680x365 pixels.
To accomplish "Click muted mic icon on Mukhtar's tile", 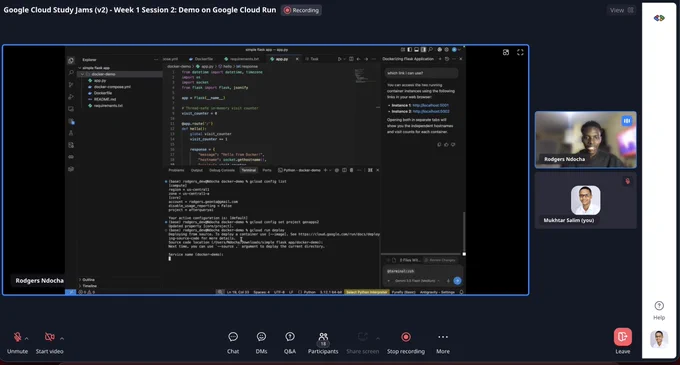I will (627, 181).
